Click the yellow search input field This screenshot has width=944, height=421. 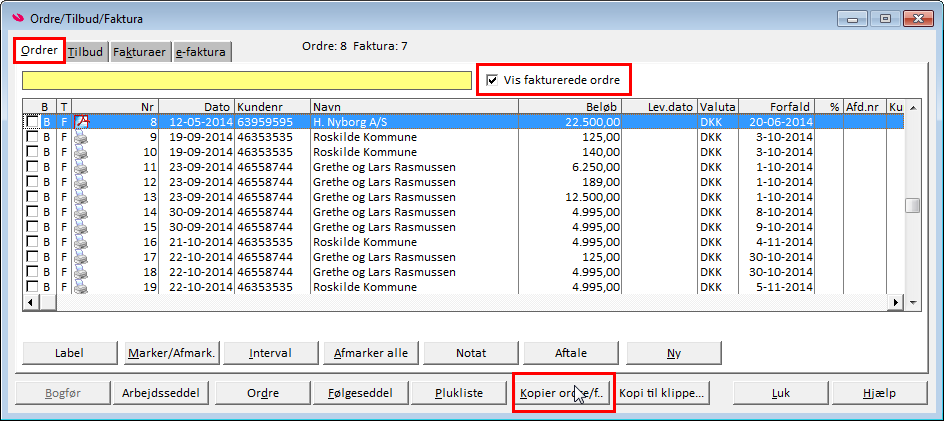point(247,80)
